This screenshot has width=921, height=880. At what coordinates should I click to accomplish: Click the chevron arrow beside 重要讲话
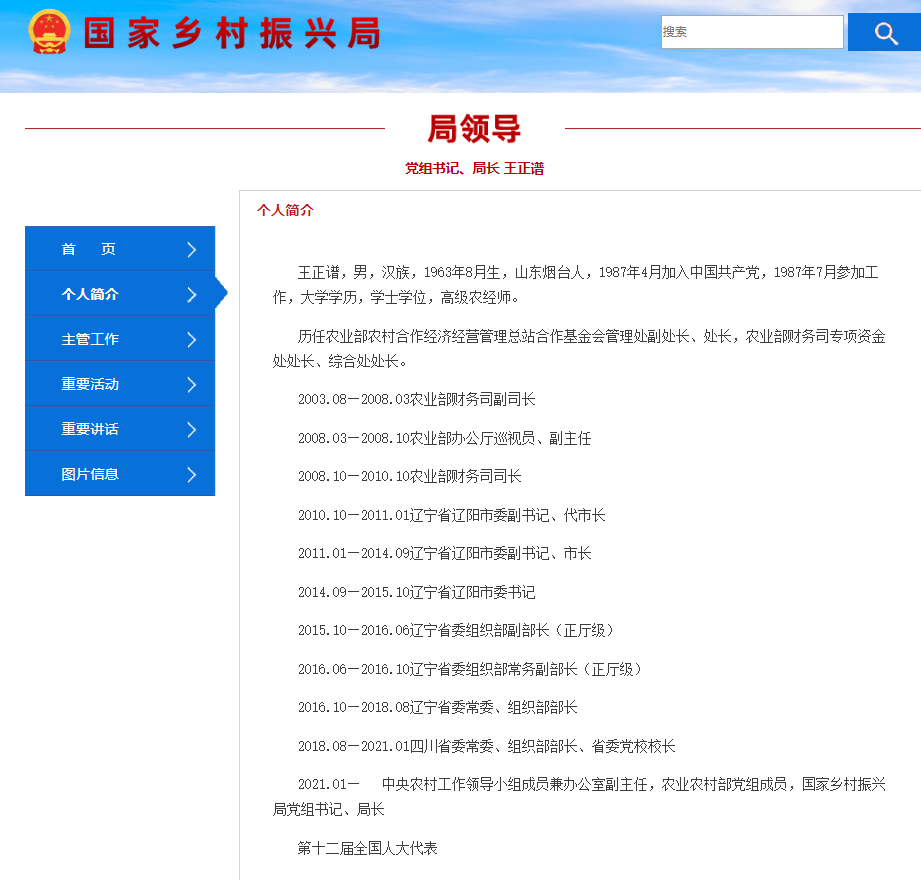(x=191, y=429)
